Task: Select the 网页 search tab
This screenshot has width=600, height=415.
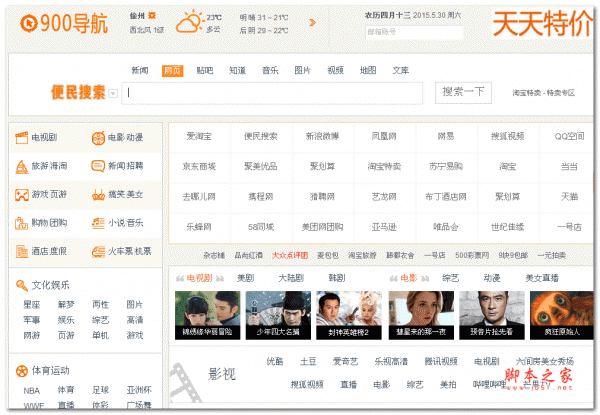Action: [172, 70]
